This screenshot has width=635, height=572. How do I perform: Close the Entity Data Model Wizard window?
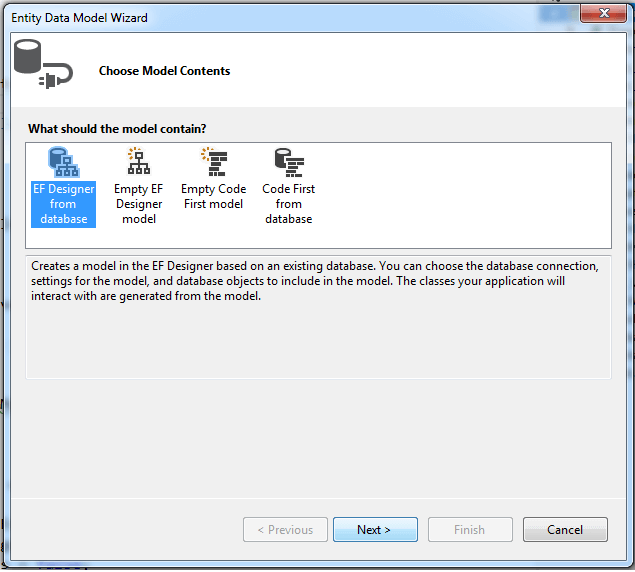pos(603,13)
